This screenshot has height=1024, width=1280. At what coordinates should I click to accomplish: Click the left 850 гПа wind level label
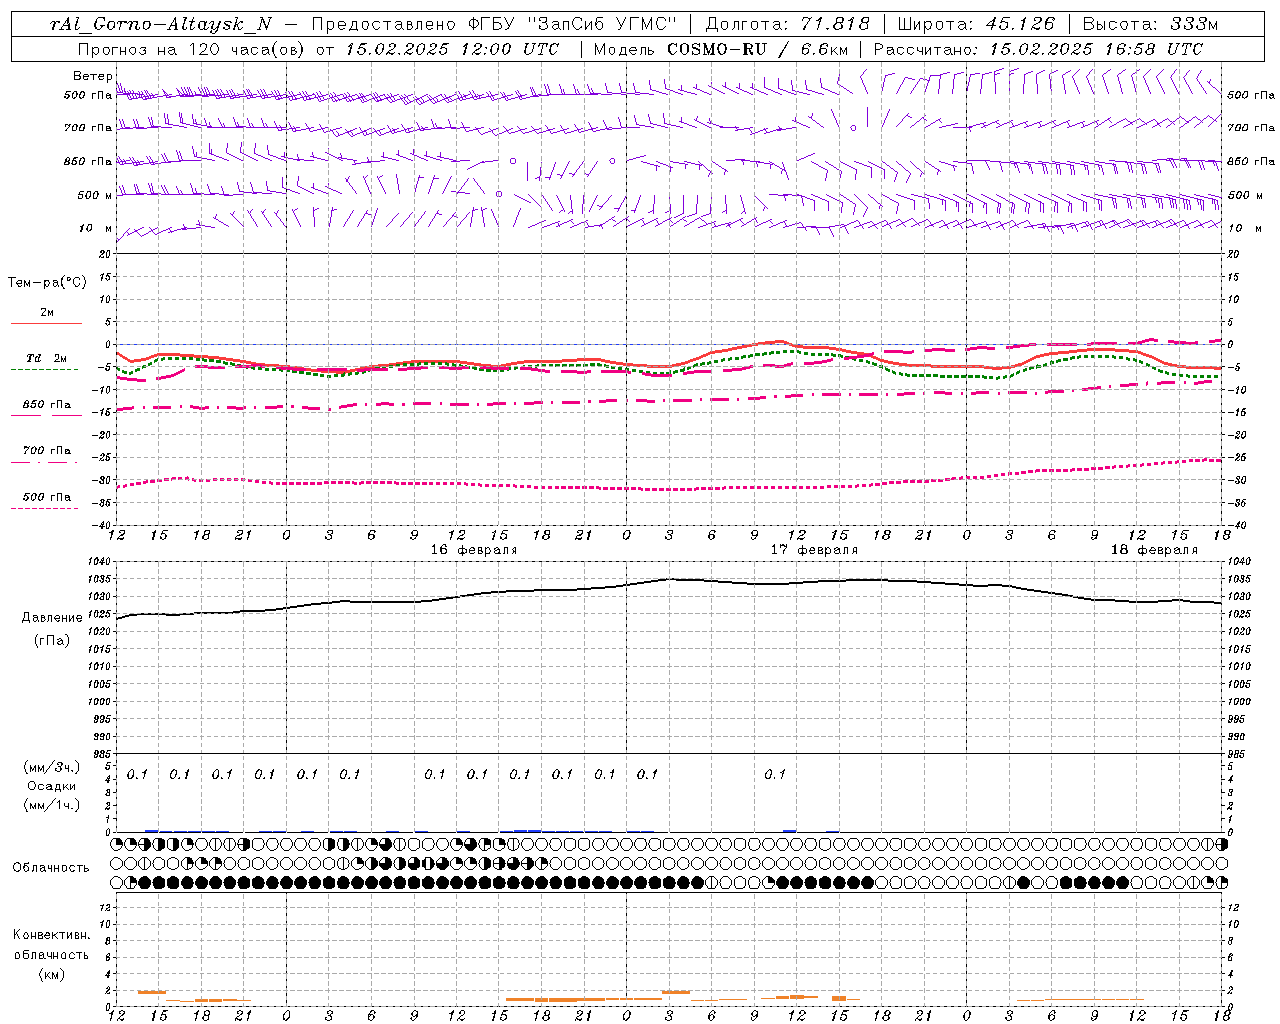pos(87,161)
